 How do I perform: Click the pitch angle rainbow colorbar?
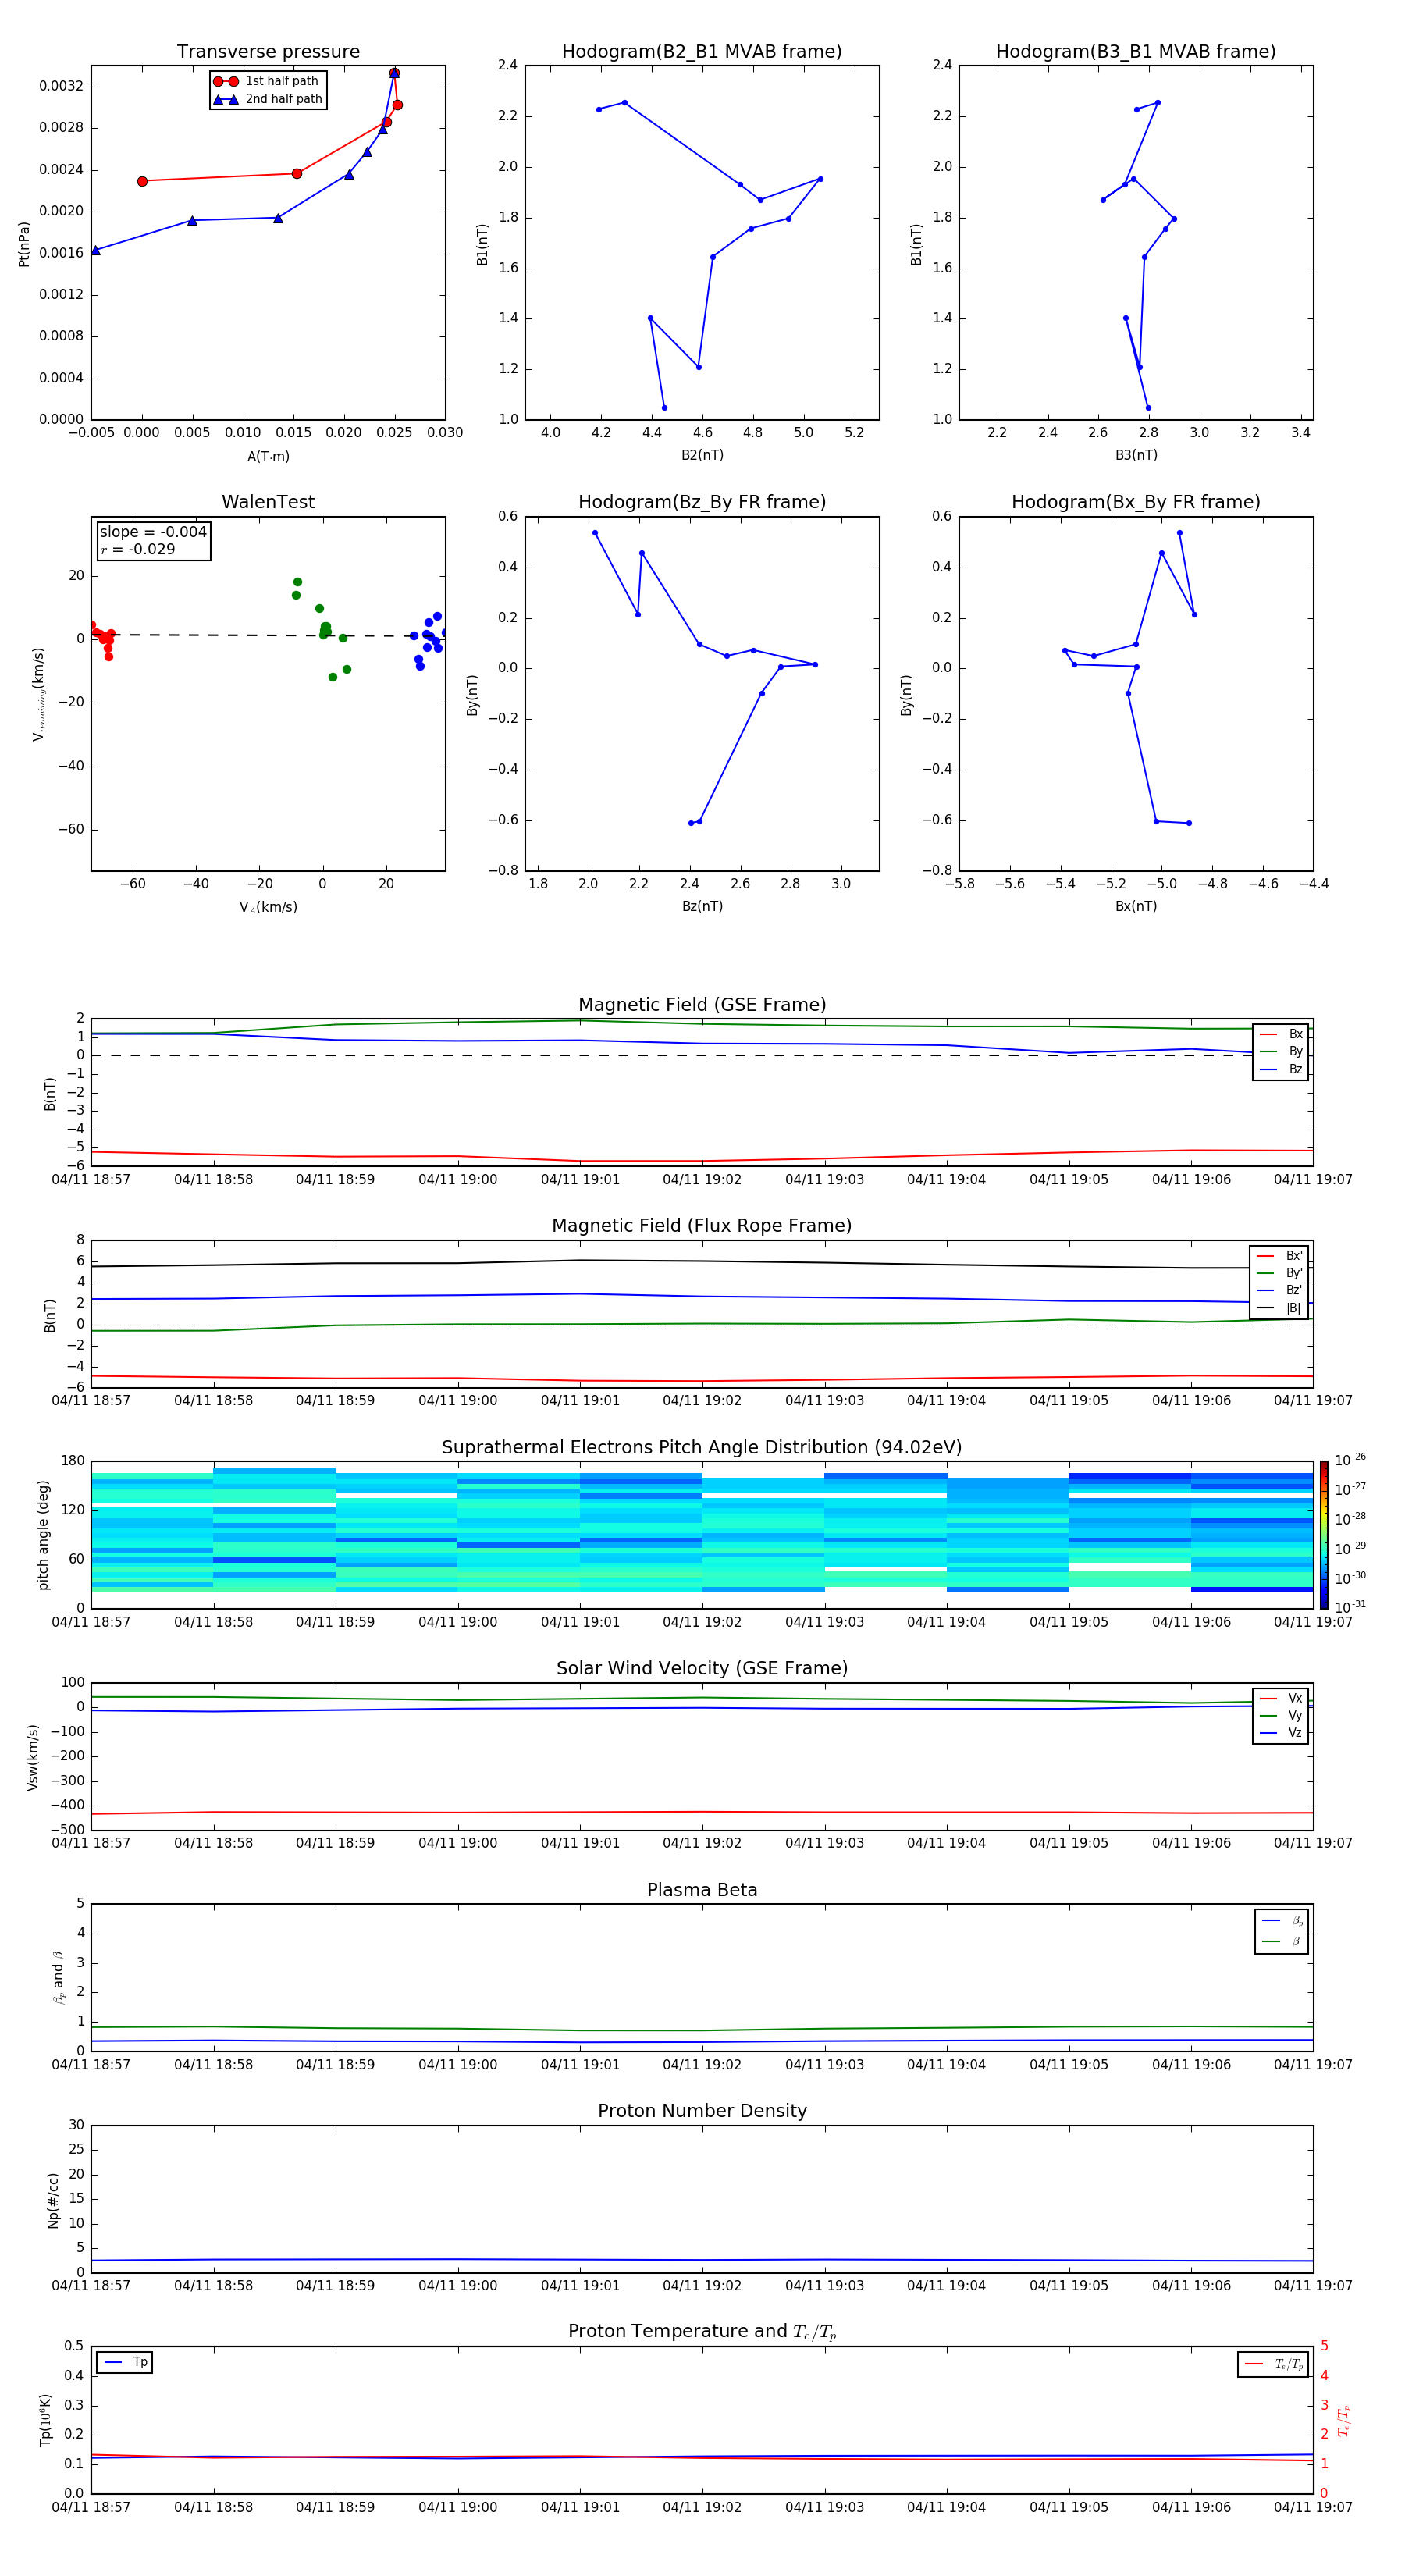pos(1324,1535)
